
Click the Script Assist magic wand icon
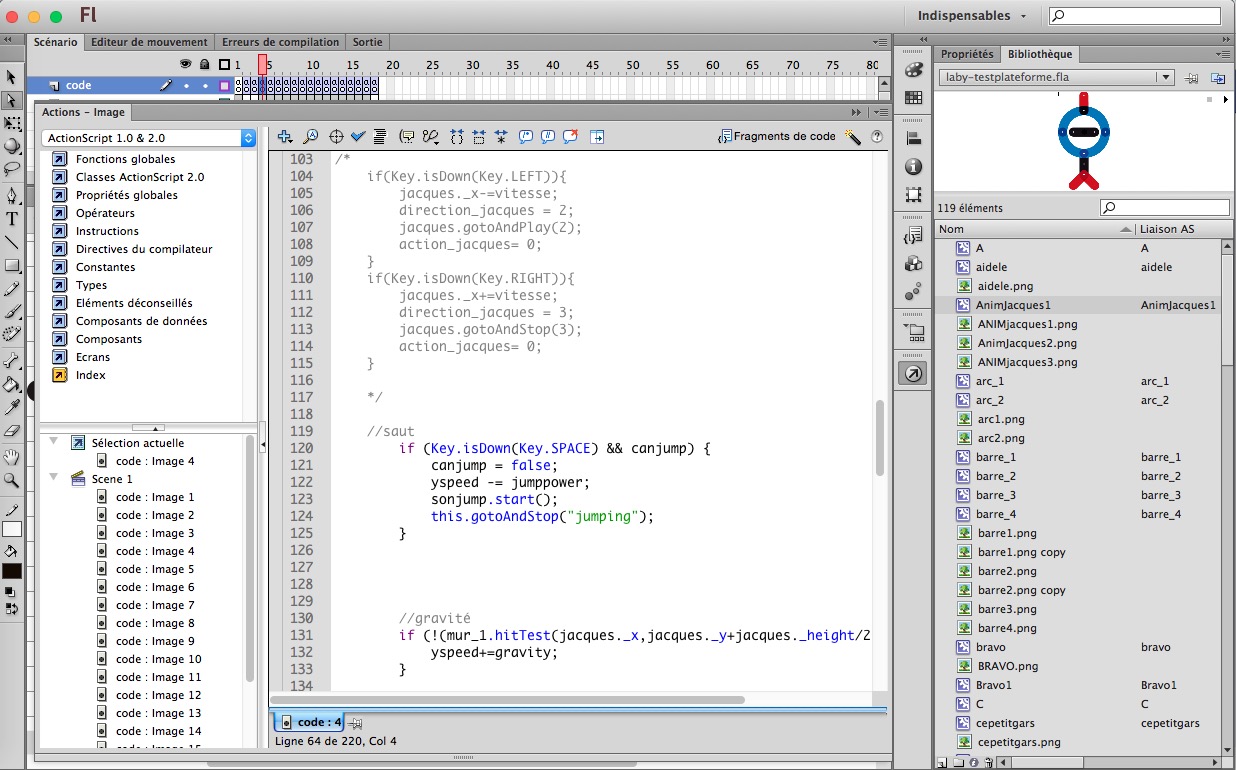[x=853, y=137]
